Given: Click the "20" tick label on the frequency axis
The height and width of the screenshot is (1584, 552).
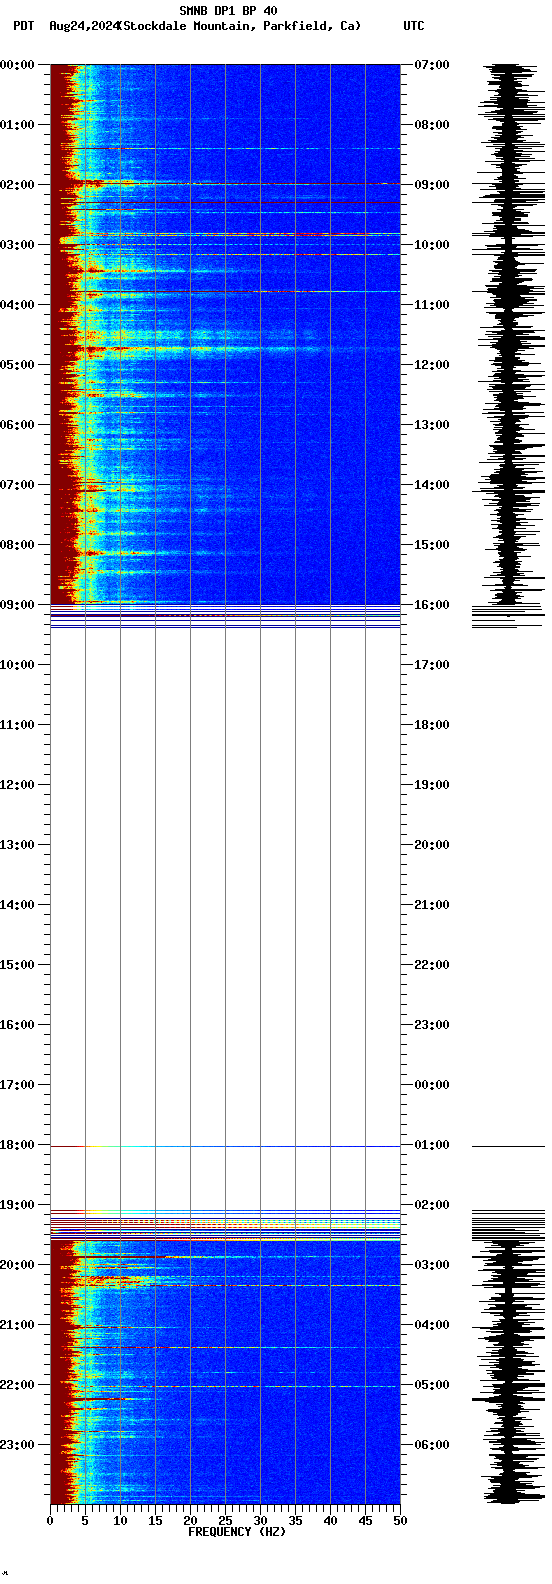Looking at the screenshot, I should (x=190, y=1521).
